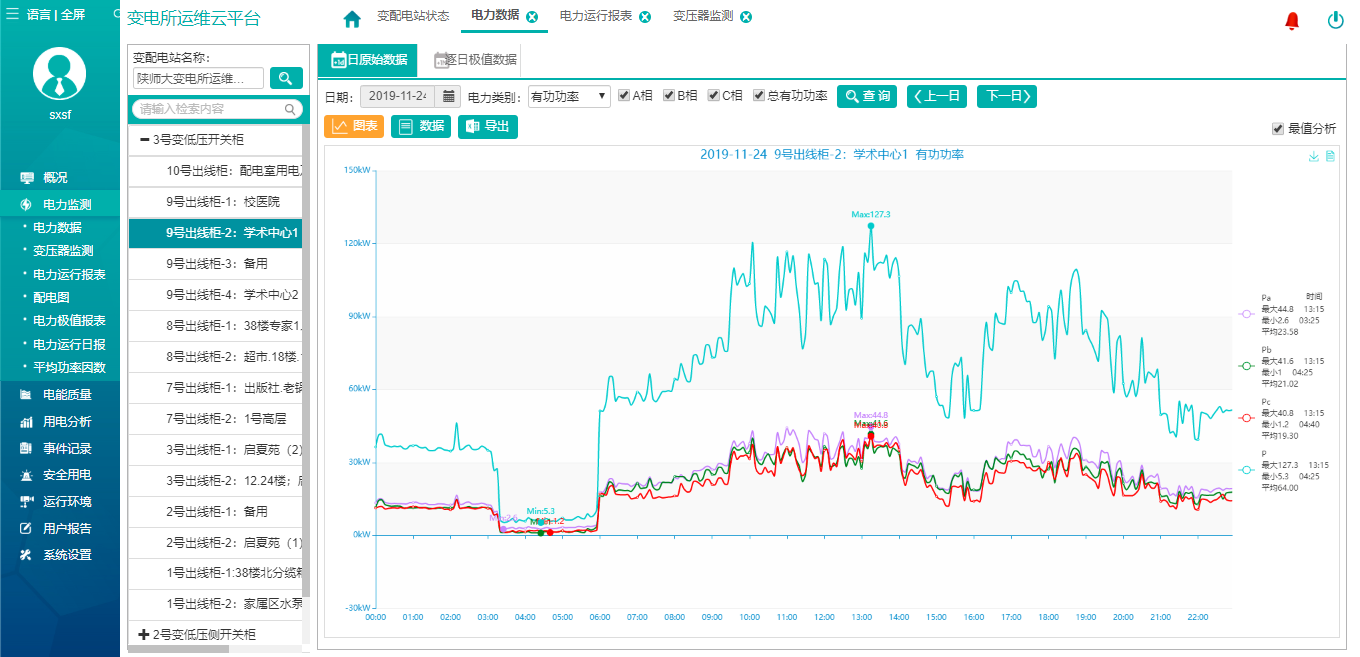The height and width of the screenshot is (657, 1360).
Task: Open the 电力类别 dropdown
Action: (x=569, y=96)
